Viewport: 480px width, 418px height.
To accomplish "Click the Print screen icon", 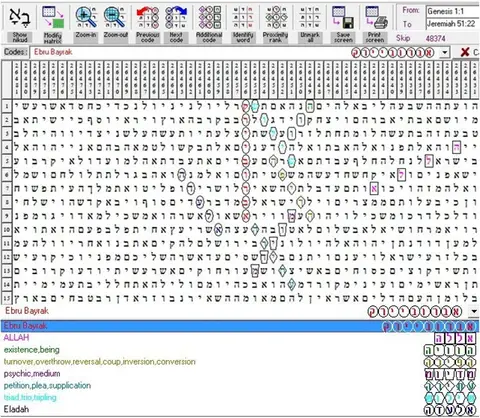I will click(x=376, y=18).
